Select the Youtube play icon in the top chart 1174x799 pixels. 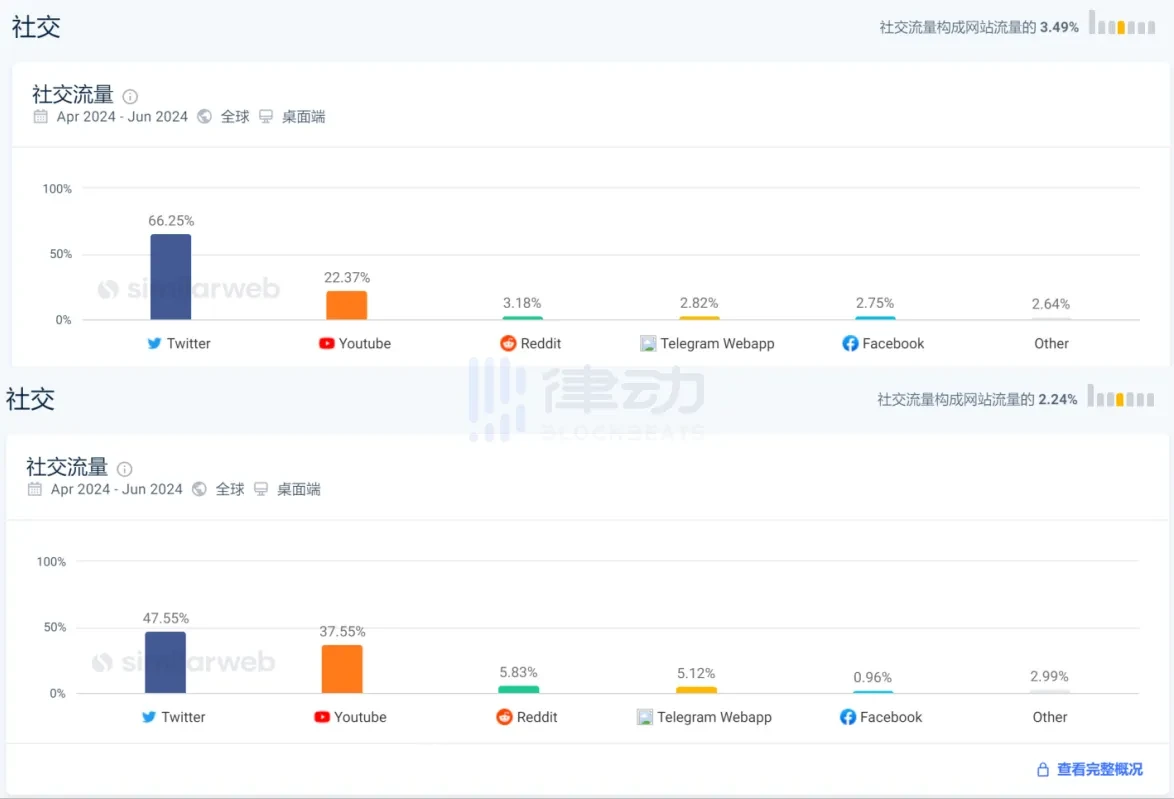pos(325,343)
